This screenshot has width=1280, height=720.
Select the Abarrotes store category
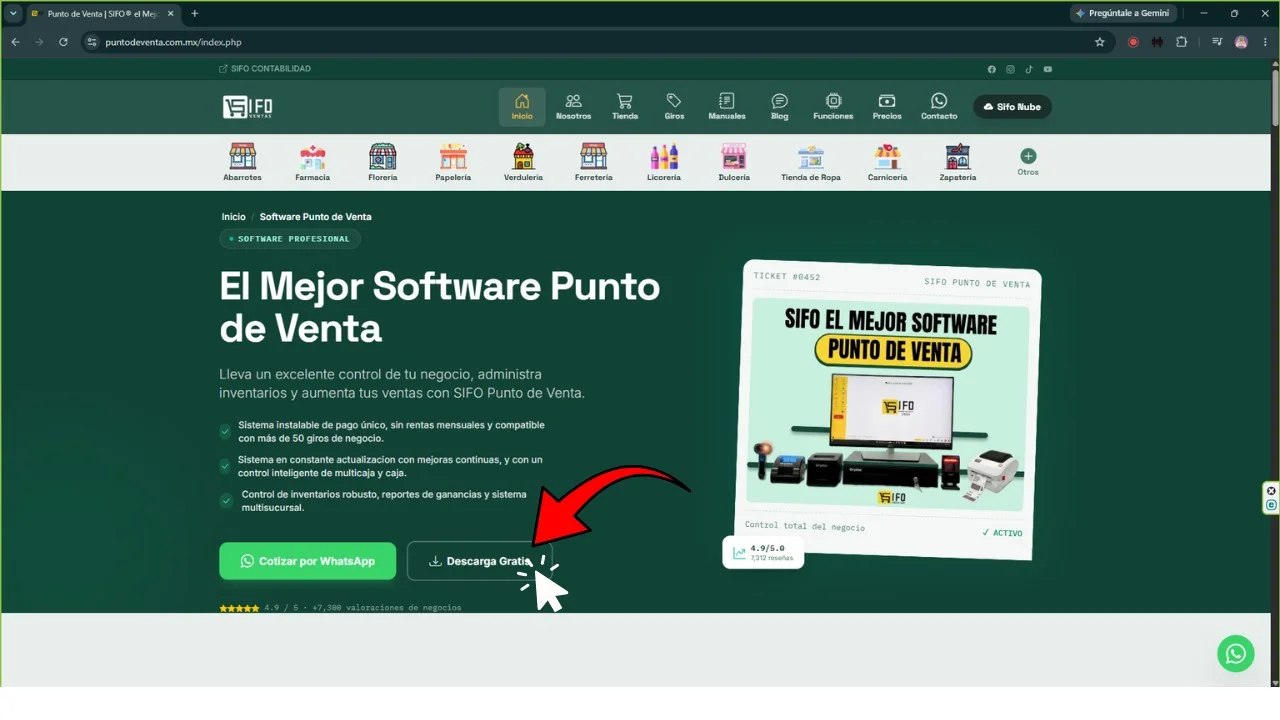click(x=242, y=162)
